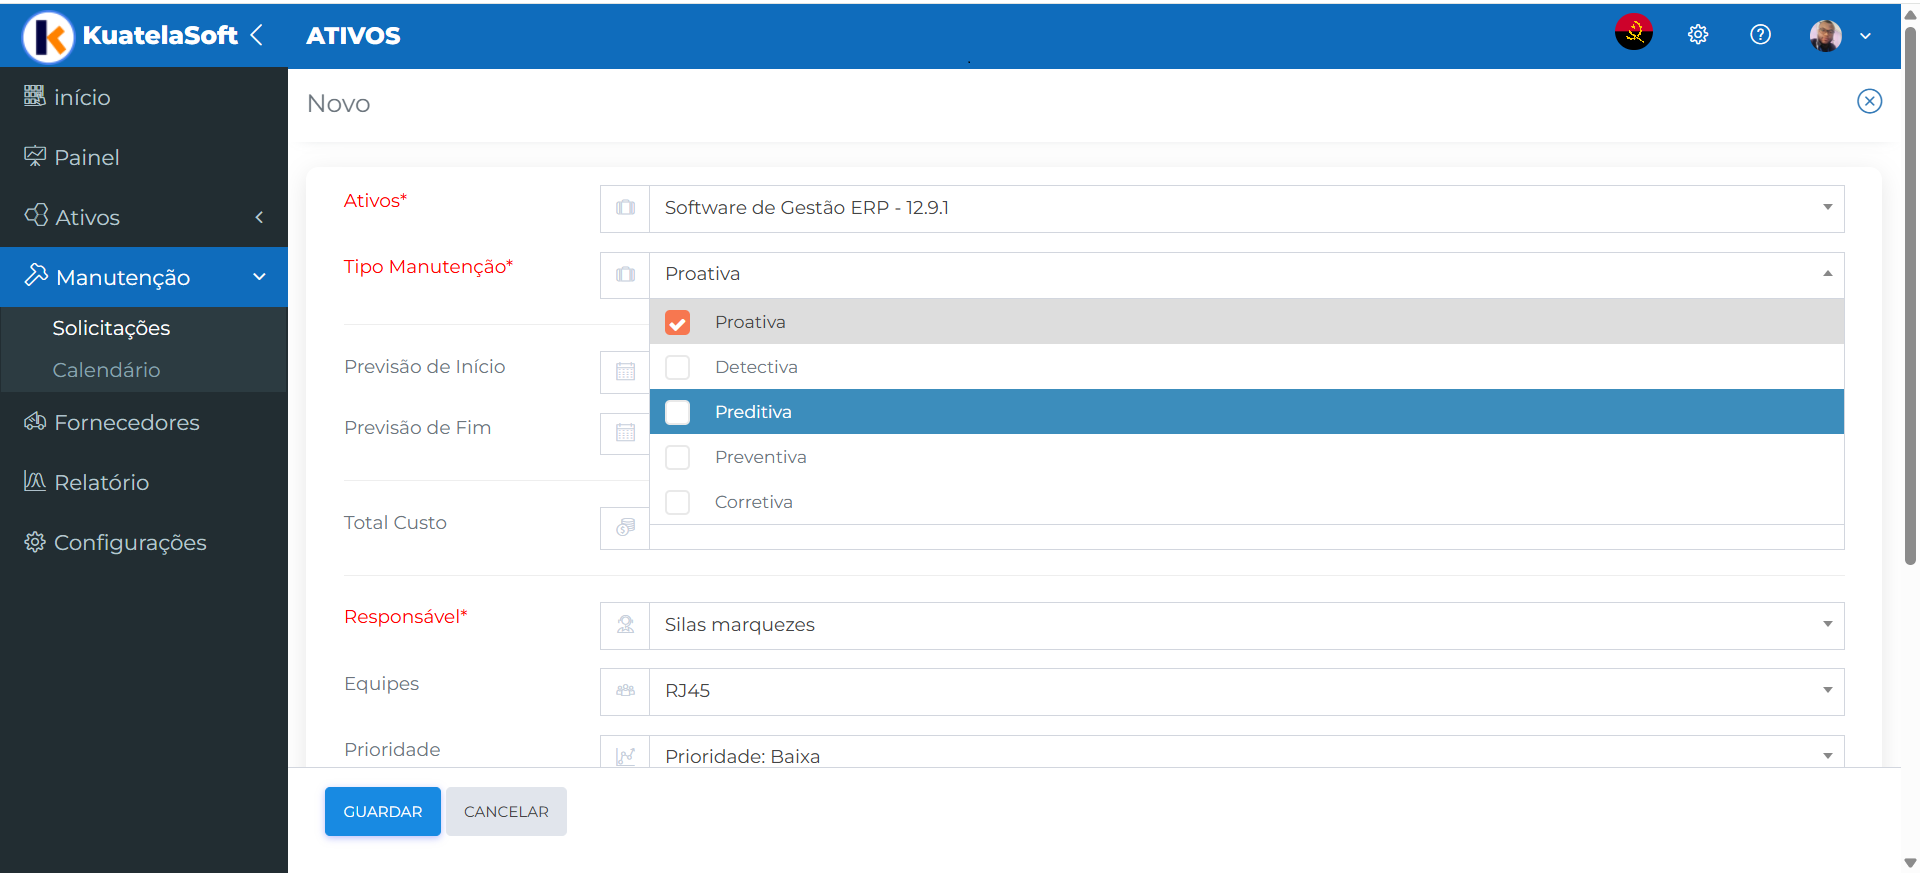
Task: Open the Ativos dropdown with Software de Gestão
Action: tap(1245, 208)
